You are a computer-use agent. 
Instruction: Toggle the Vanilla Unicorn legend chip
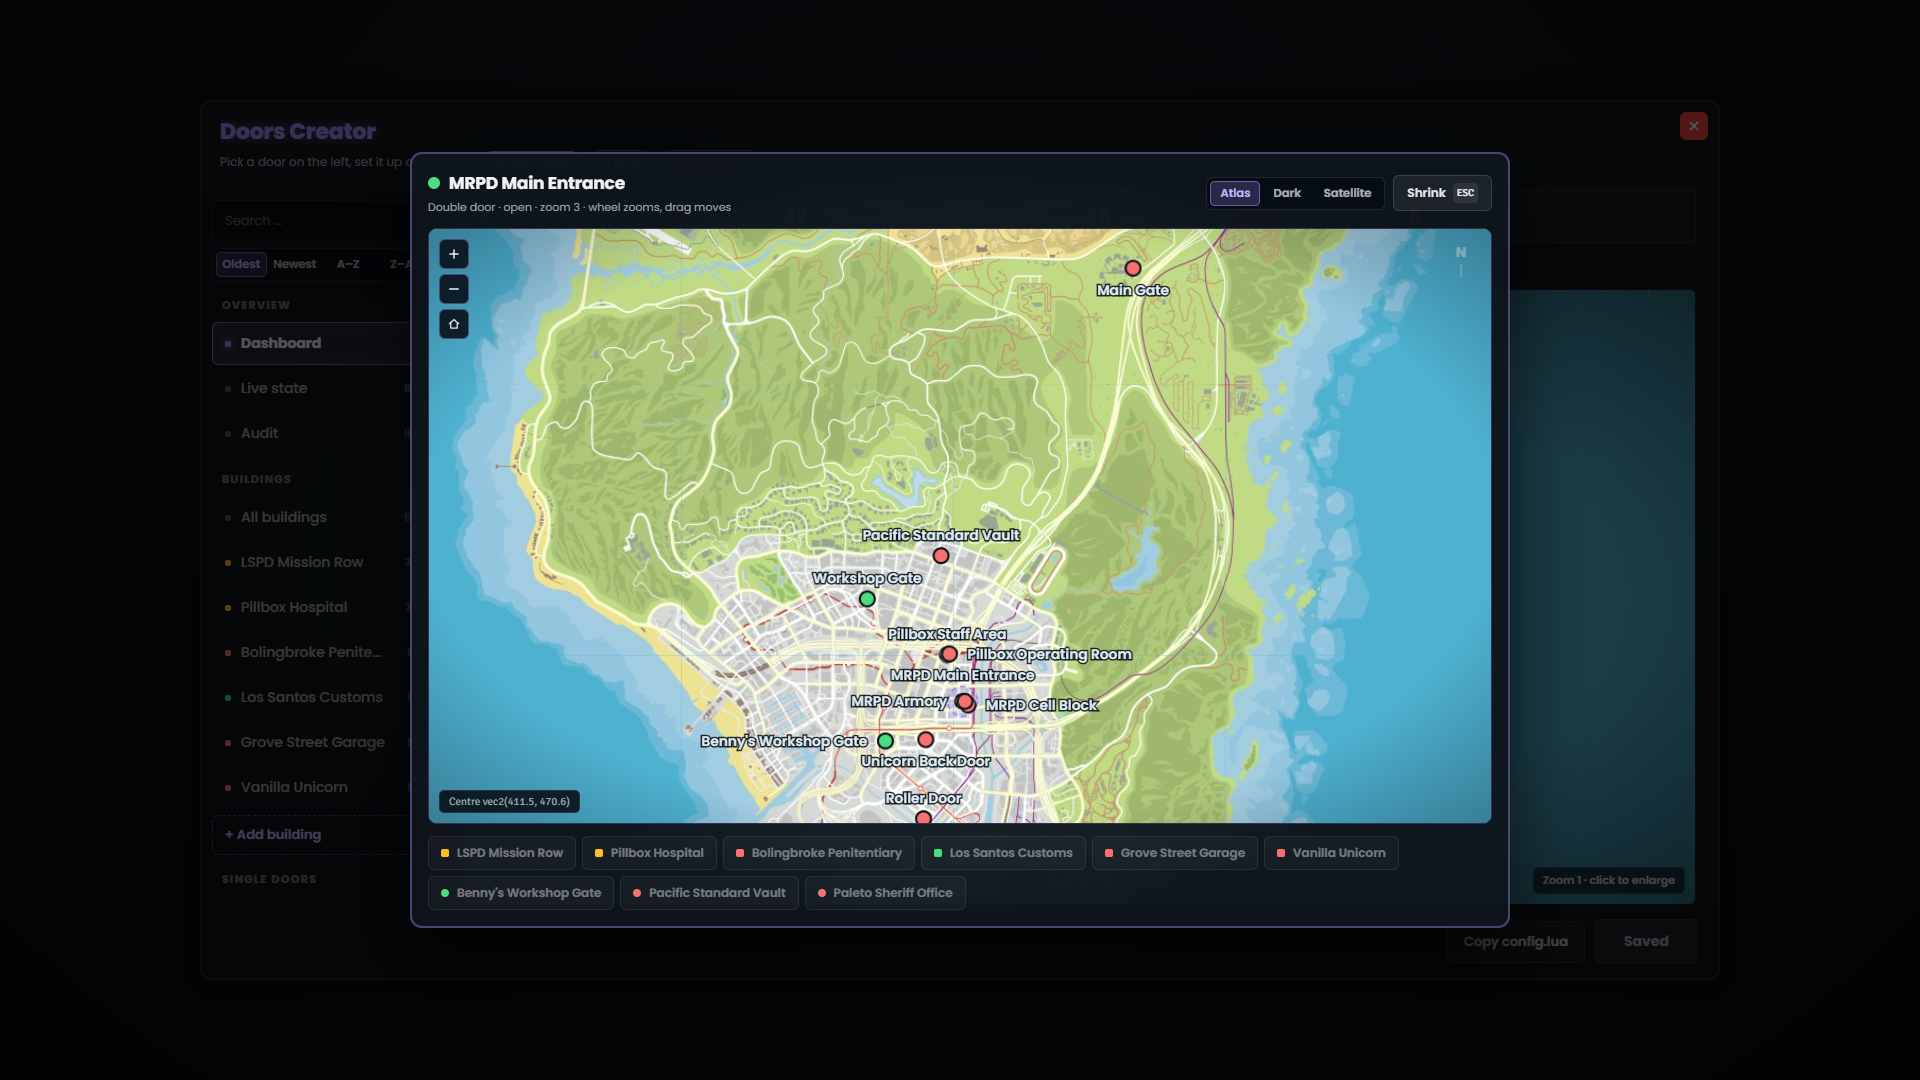[1331, 853]
